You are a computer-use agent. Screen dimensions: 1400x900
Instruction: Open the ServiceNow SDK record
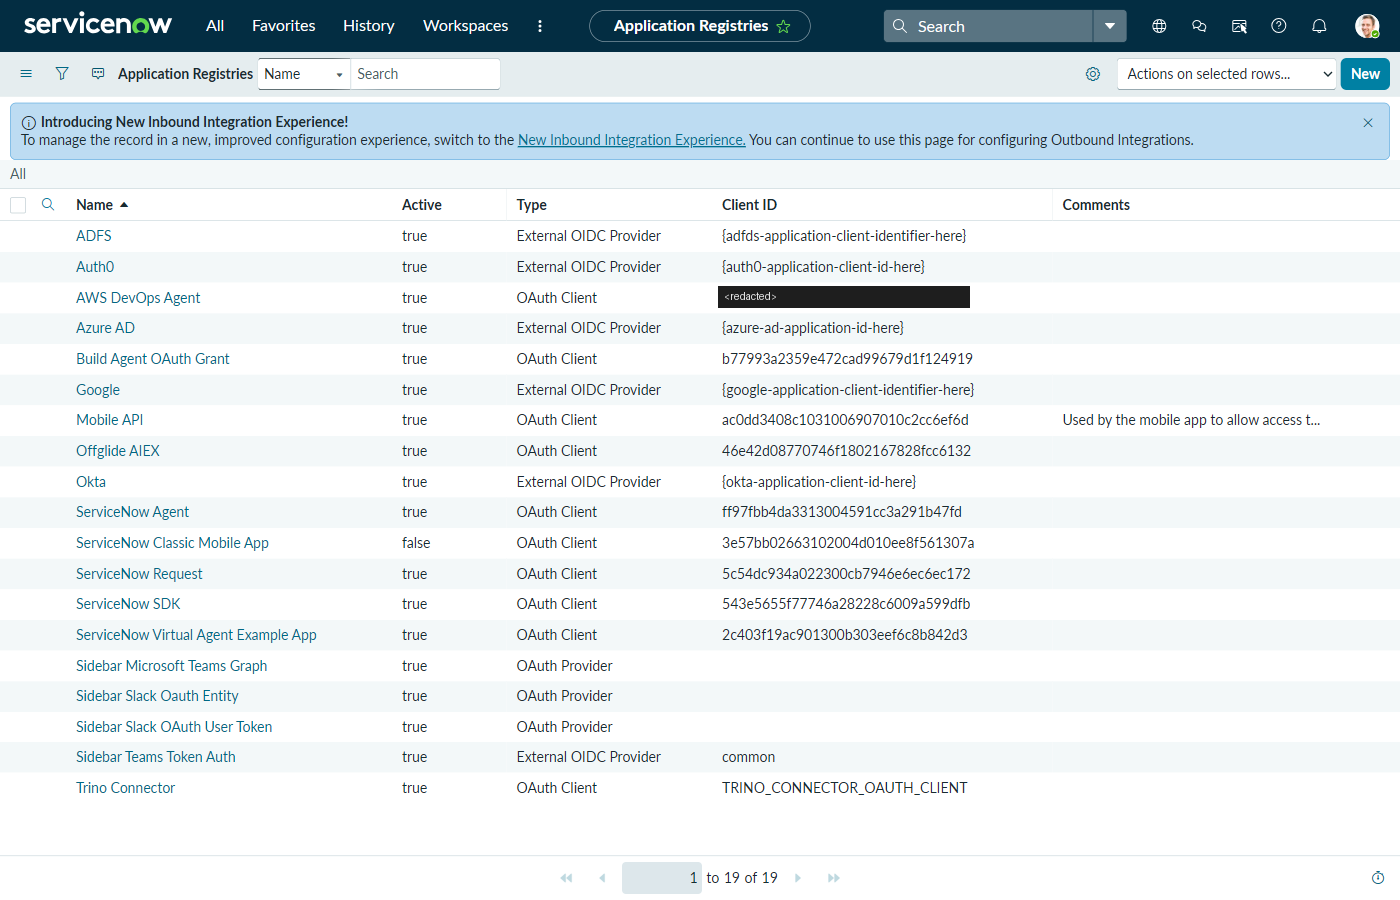click(x=128, y=604)
